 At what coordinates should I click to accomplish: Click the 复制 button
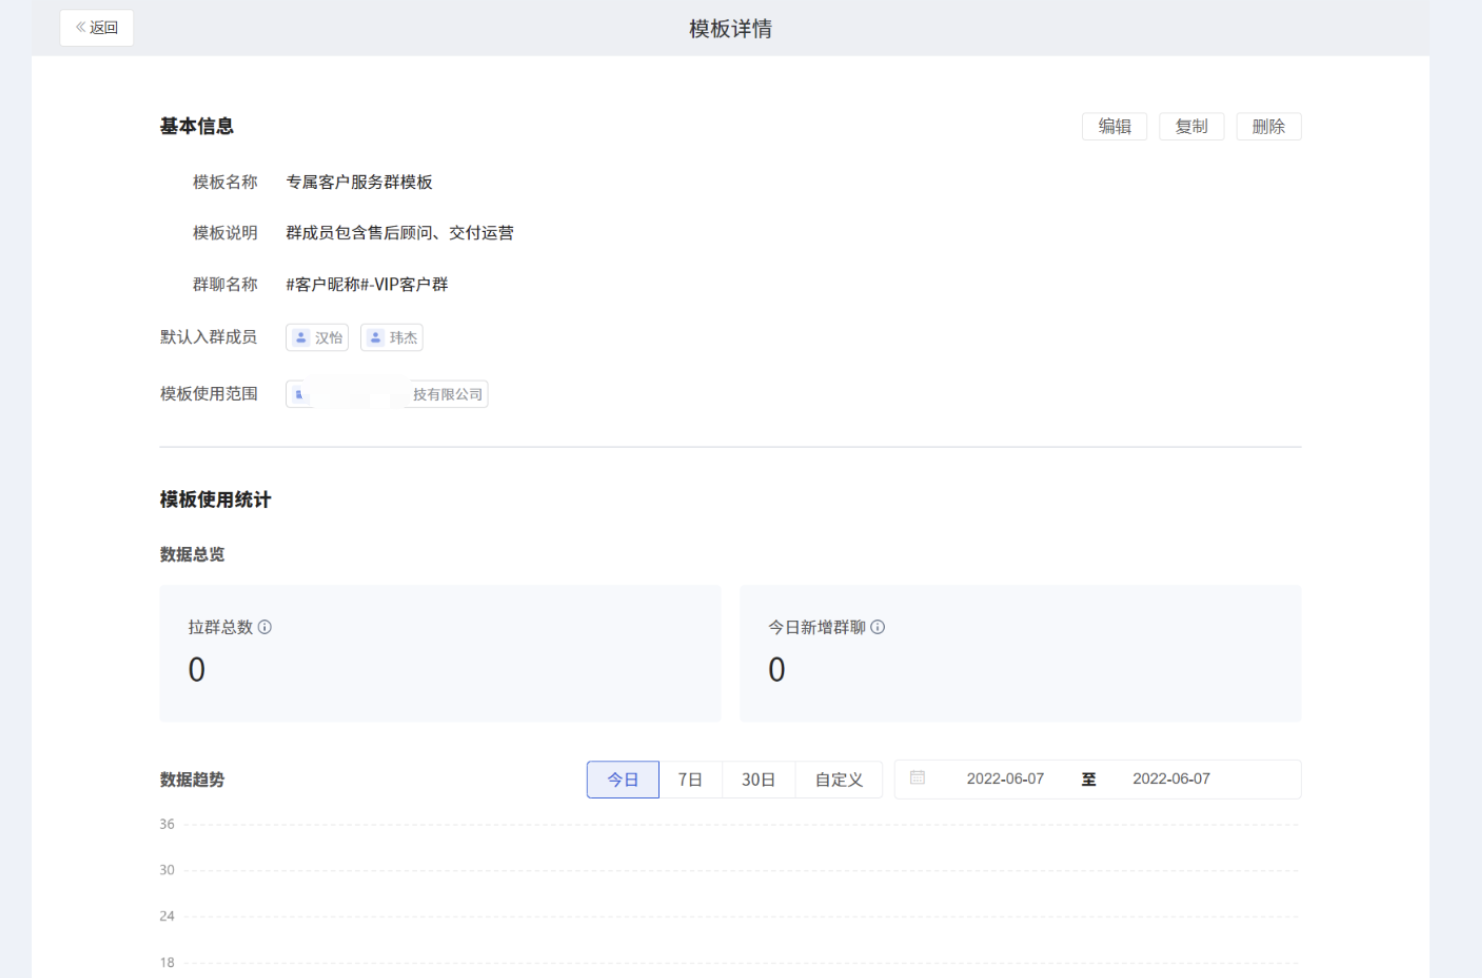point(1192,126)
